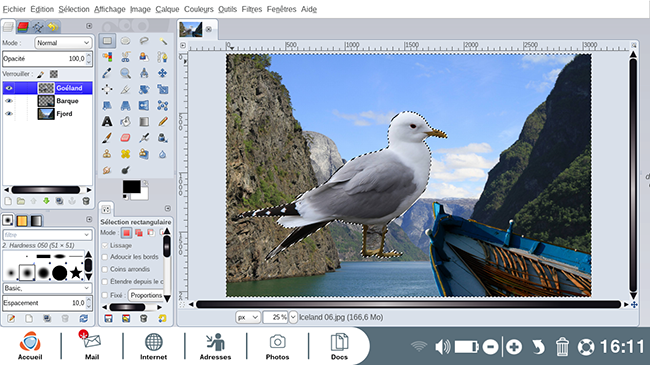Select the Rectangle Select tool
The height and width of the screenshot is (365, 650).
tap(107, 41)
